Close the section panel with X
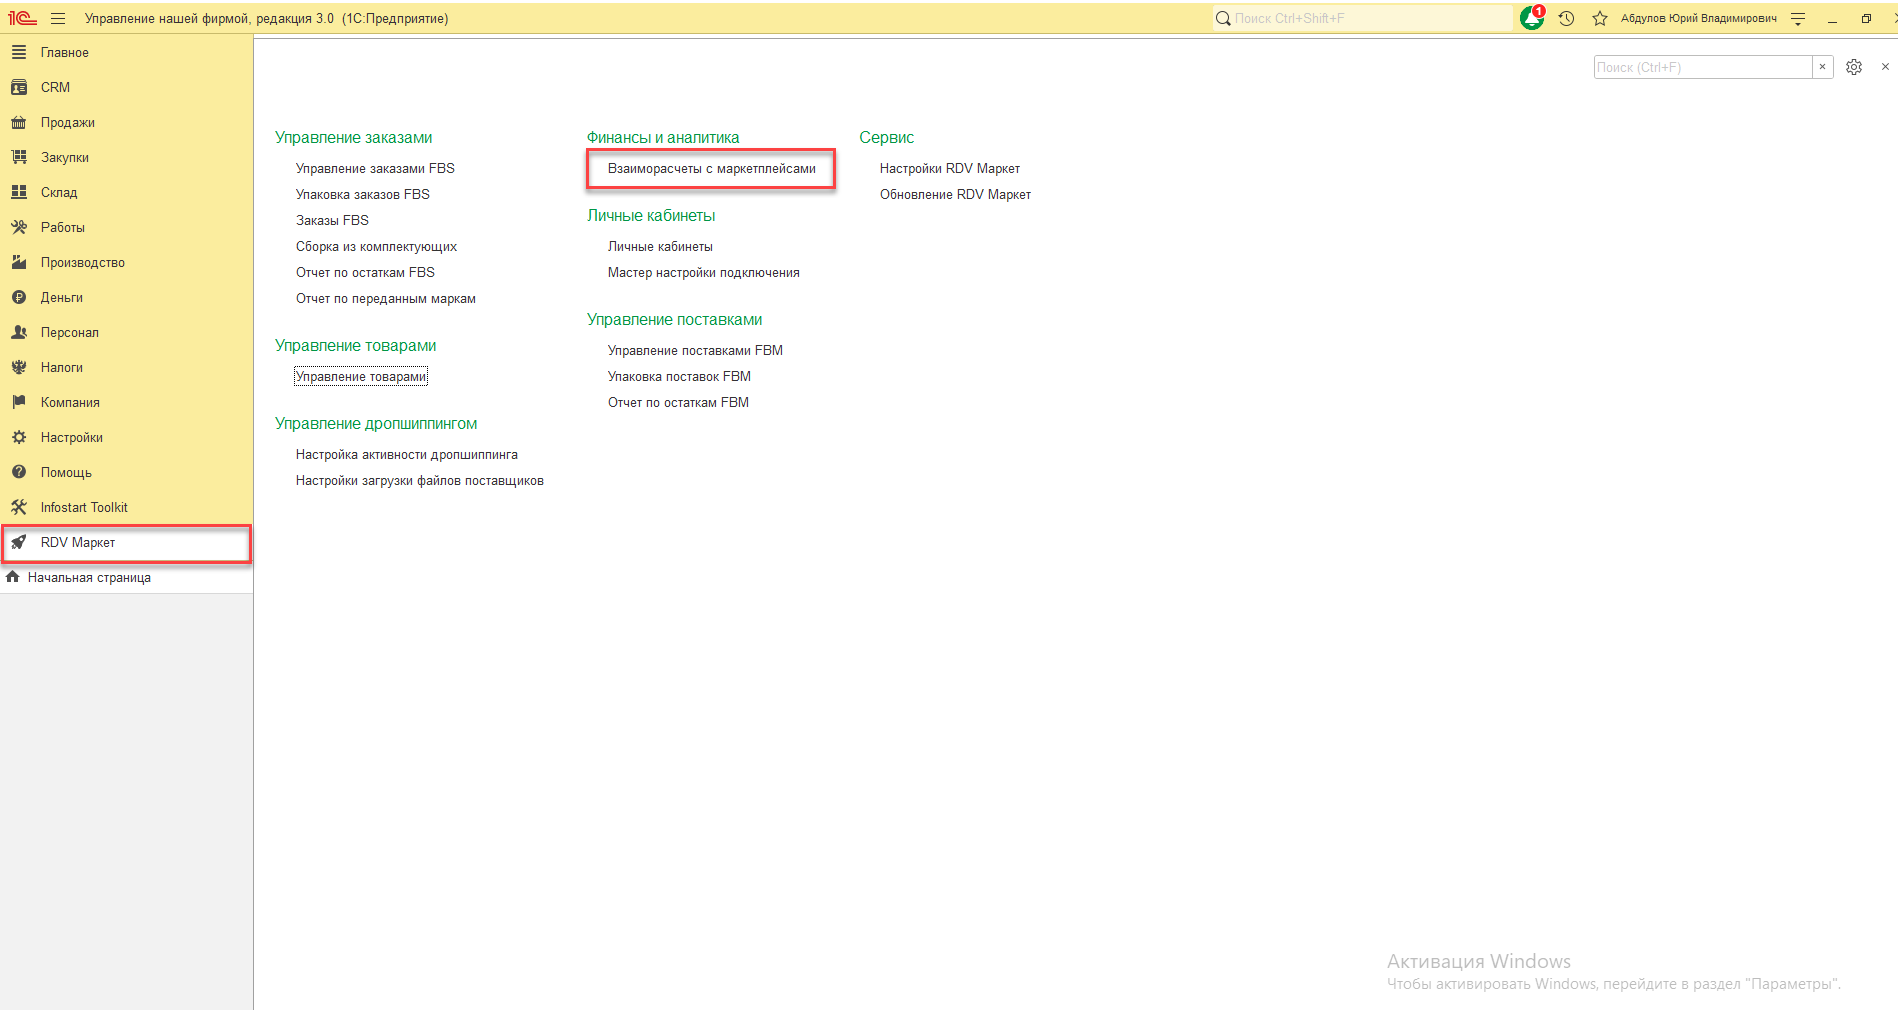This screenshot has height=1010, width=1898. [1885, 67]
